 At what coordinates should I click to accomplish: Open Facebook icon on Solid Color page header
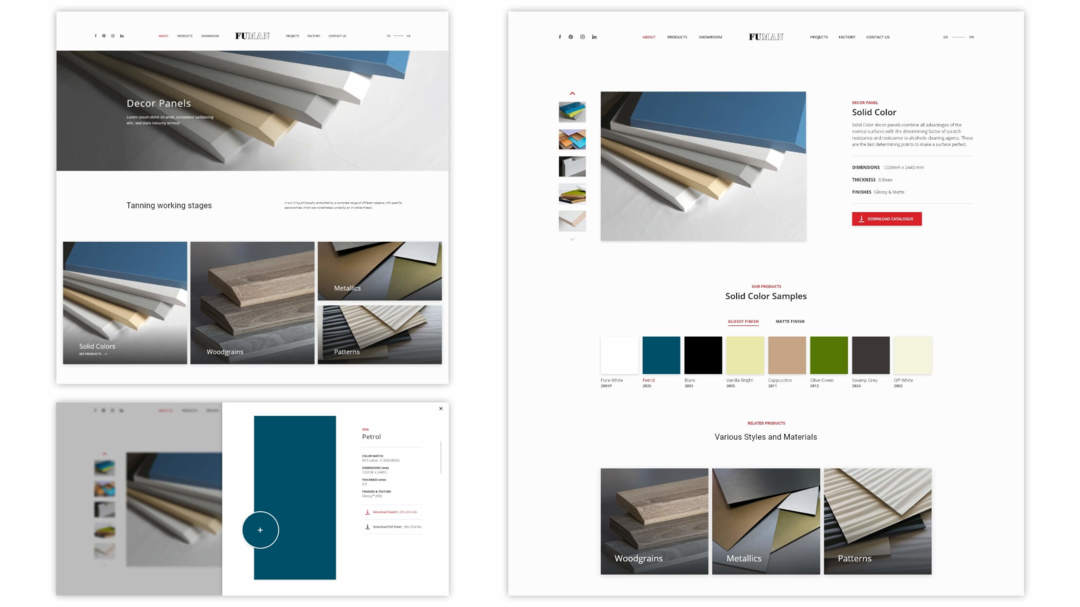click(559, 37)
